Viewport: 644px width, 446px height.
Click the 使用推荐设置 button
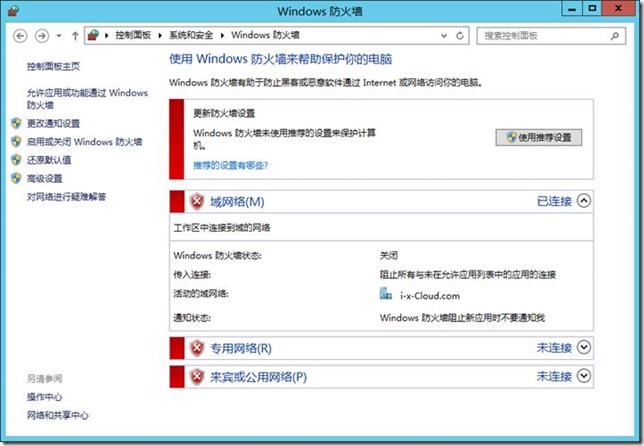(x=538, y=137)
